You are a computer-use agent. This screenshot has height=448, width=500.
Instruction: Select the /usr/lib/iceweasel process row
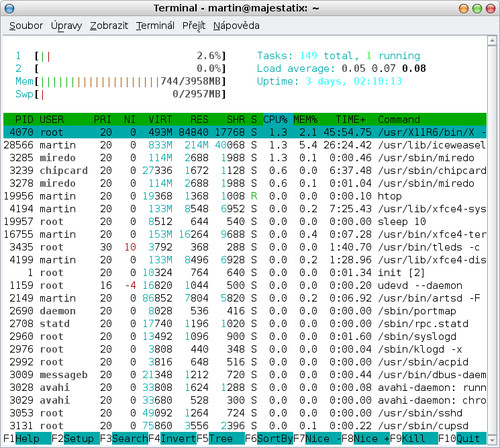pyautogui.click(x=245, y=145)
